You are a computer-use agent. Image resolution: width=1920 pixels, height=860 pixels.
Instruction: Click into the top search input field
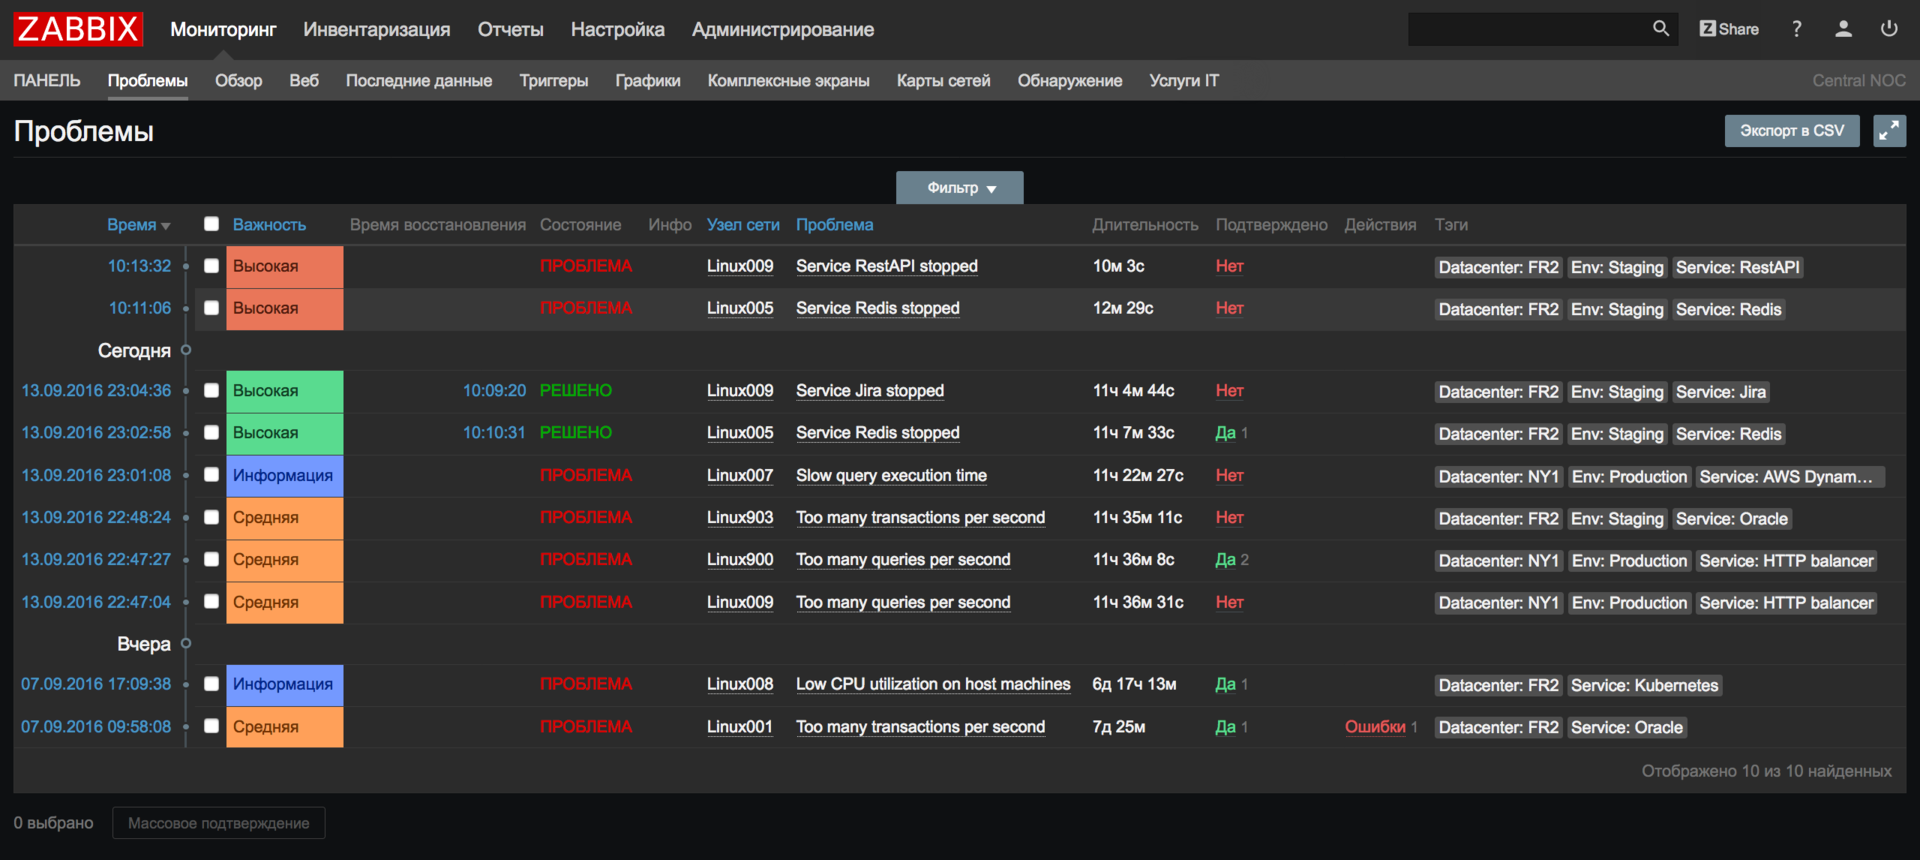1525,29
